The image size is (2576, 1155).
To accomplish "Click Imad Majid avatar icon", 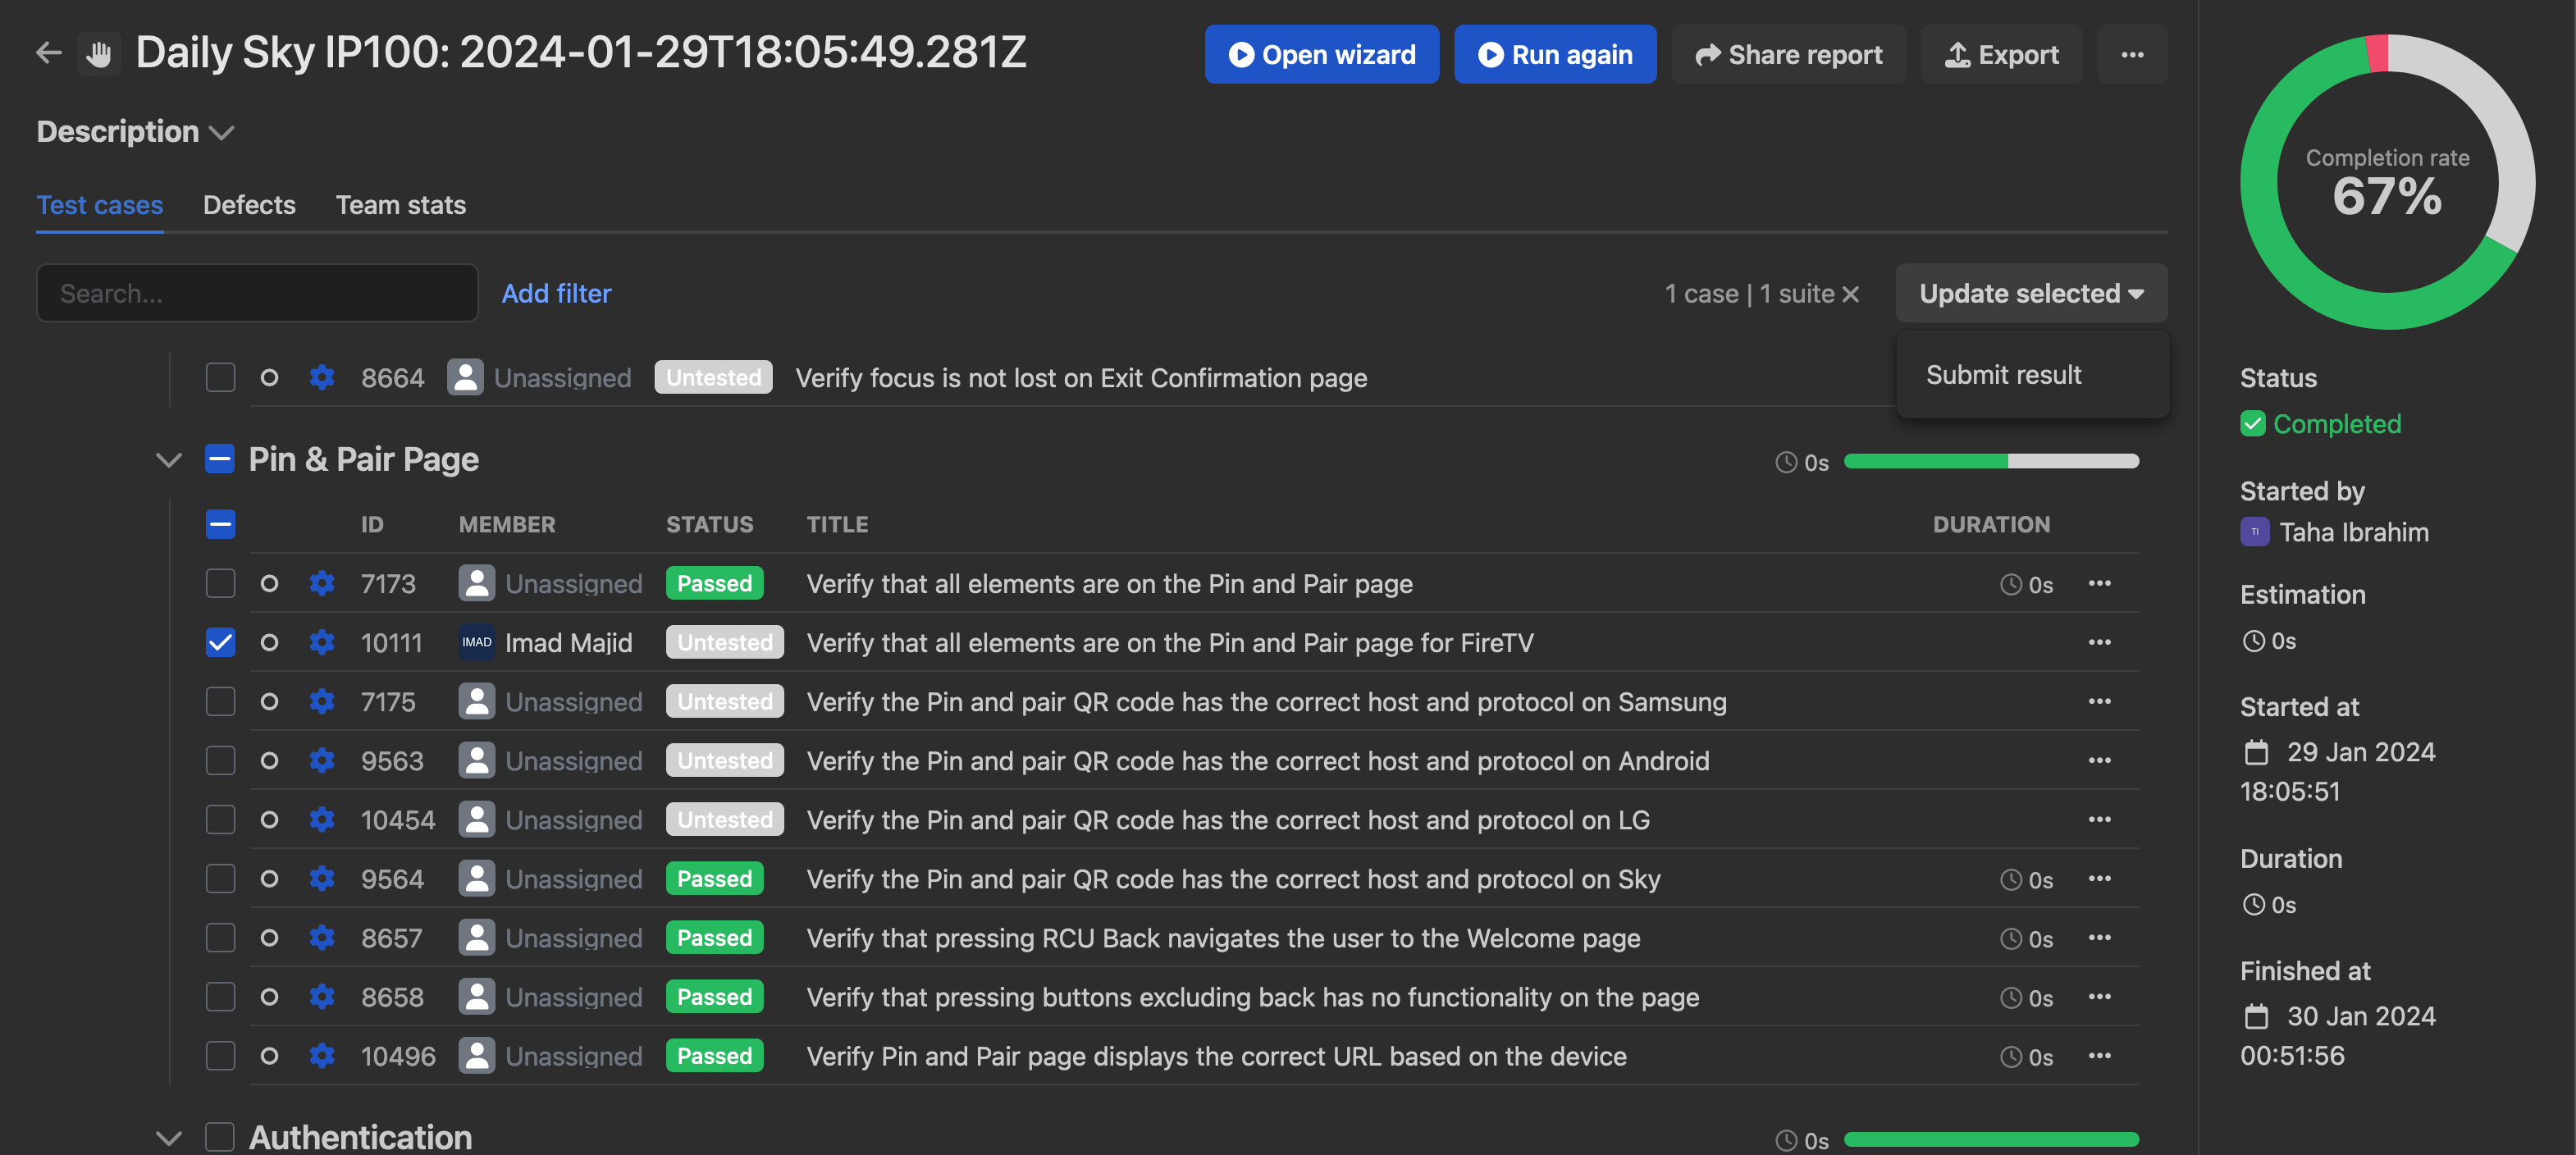I will (x=476, y=642).
